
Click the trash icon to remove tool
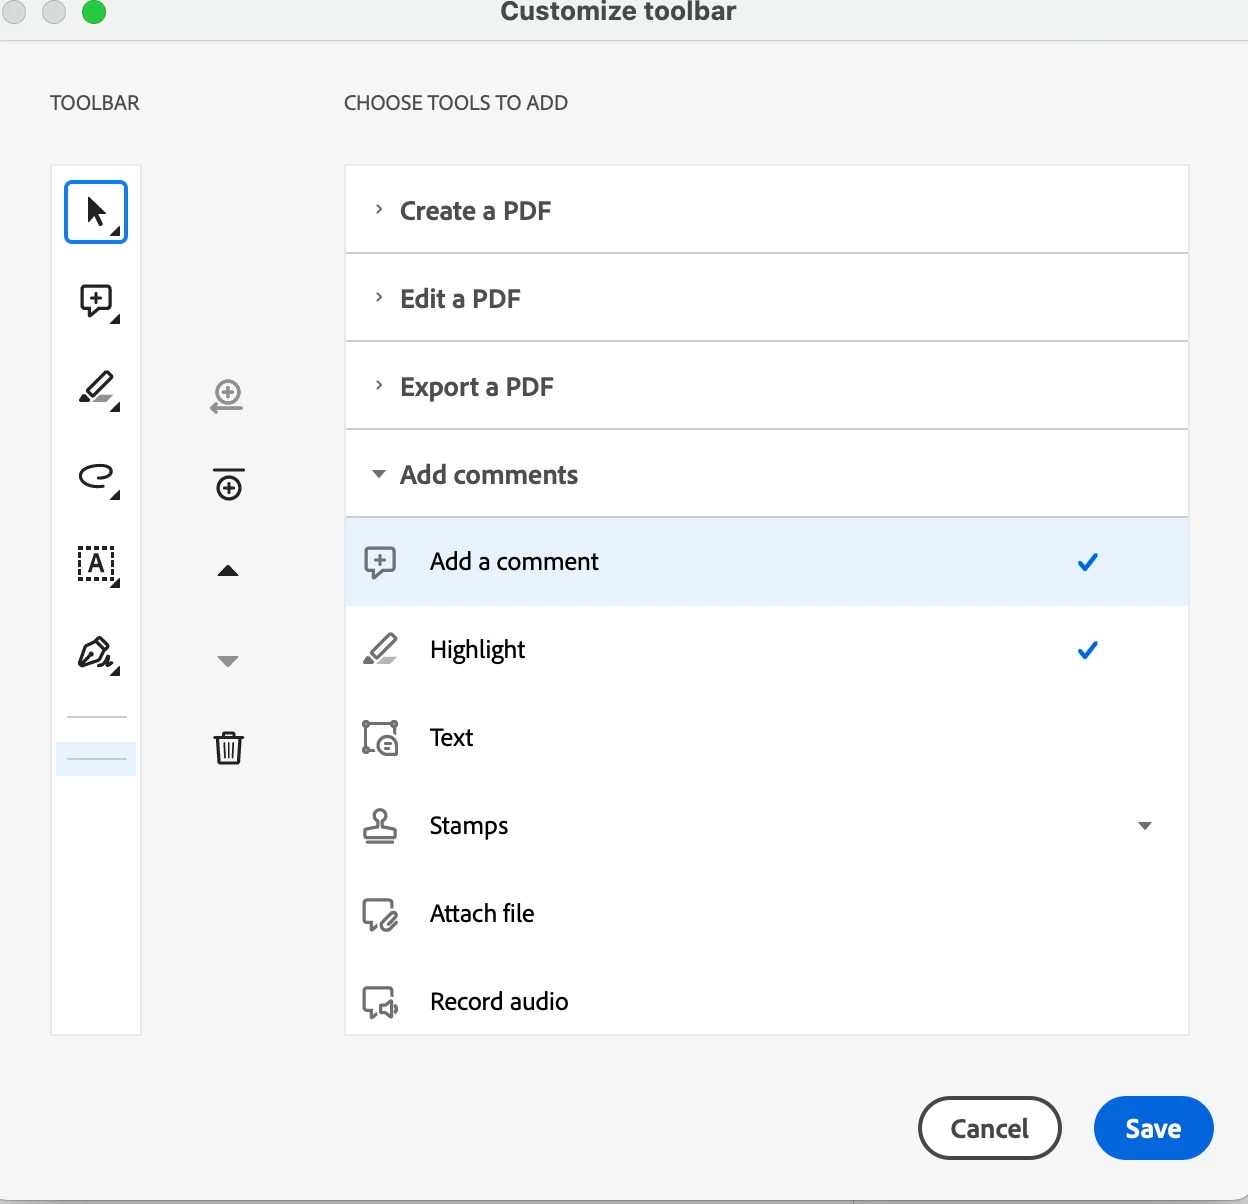[x=229, y=747]
